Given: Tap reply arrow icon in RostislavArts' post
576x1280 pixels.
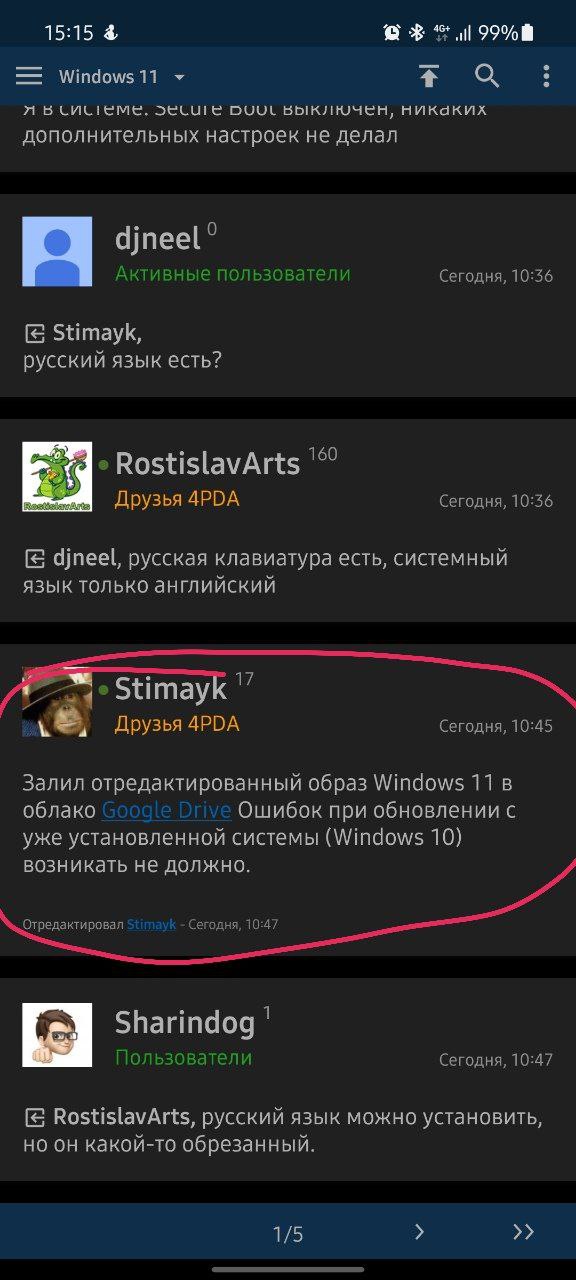Looking at the screenshot, I should click(x=35, y=558).
